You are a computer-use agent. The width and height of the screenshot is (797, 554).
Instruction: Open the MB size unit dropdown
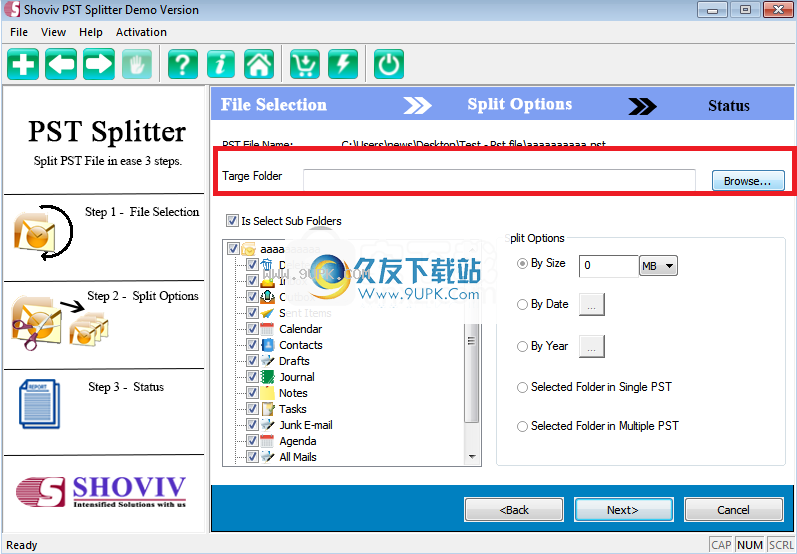(x=658, y=266)
